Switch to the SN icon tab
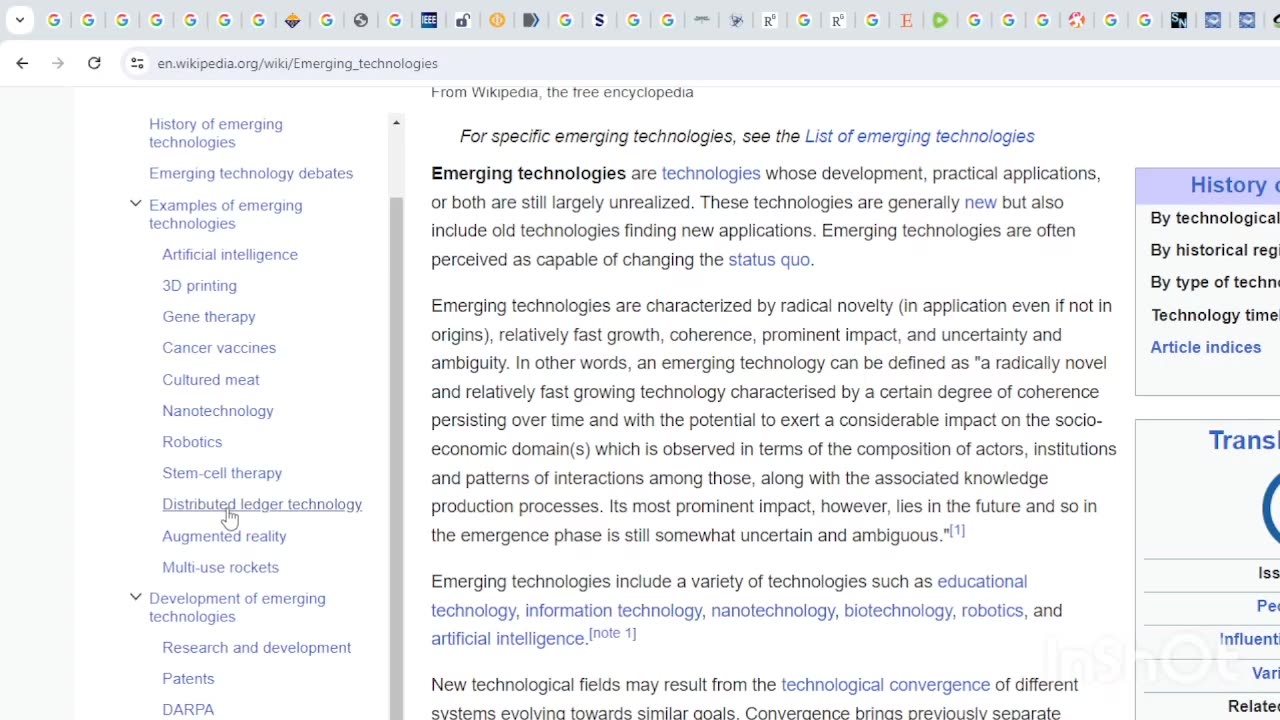Screen dimensions: 1280x720 [x=1178, y=20]
